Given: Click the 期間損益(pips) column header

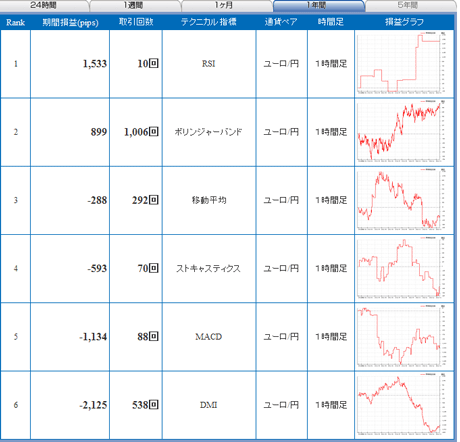Looking at the screenshot, I should click(x=70, y=22).
